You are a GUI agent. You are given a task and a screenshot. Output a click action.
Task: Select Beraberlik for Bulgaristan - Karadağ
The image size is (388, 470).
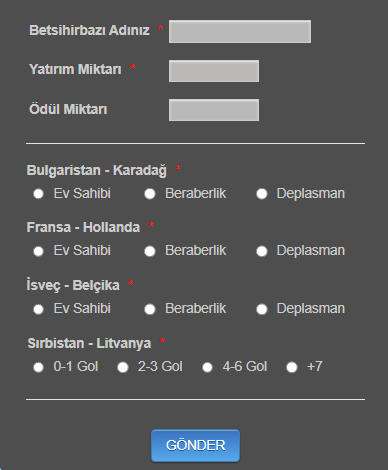tap(150, 194)
